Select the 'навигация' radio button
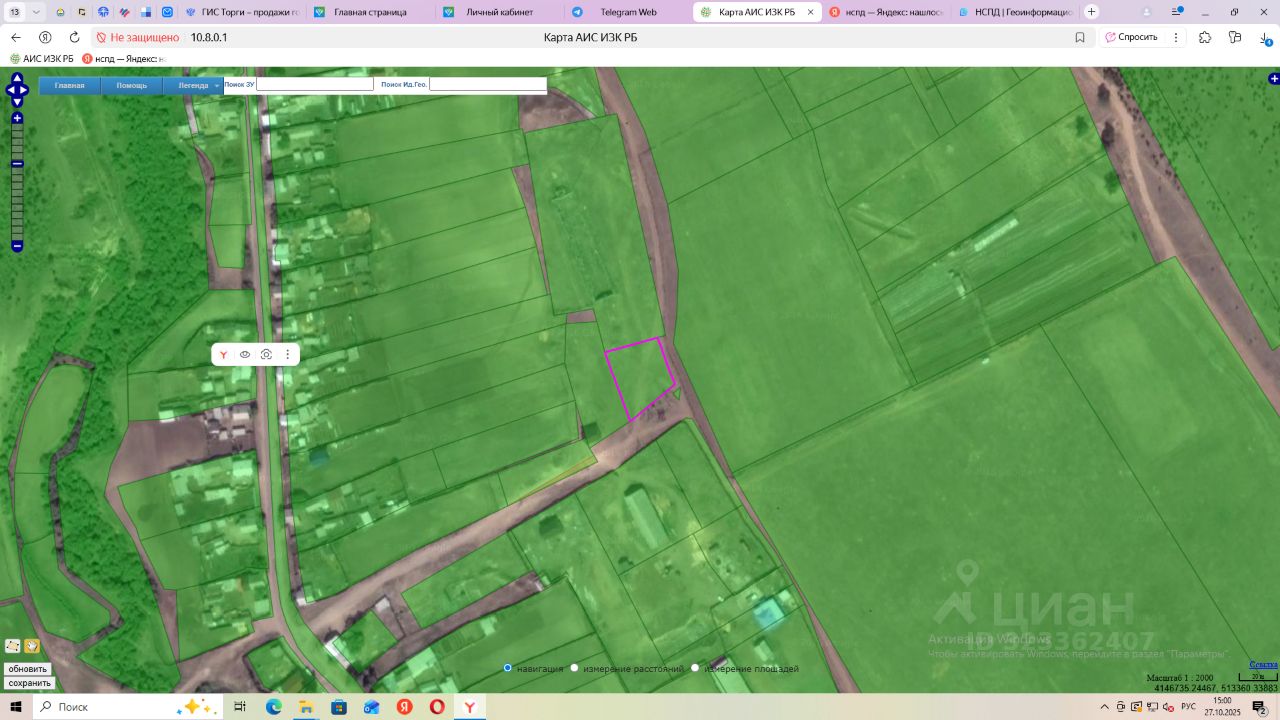The width and height of the screenshot is (1280, 720). 508,668
